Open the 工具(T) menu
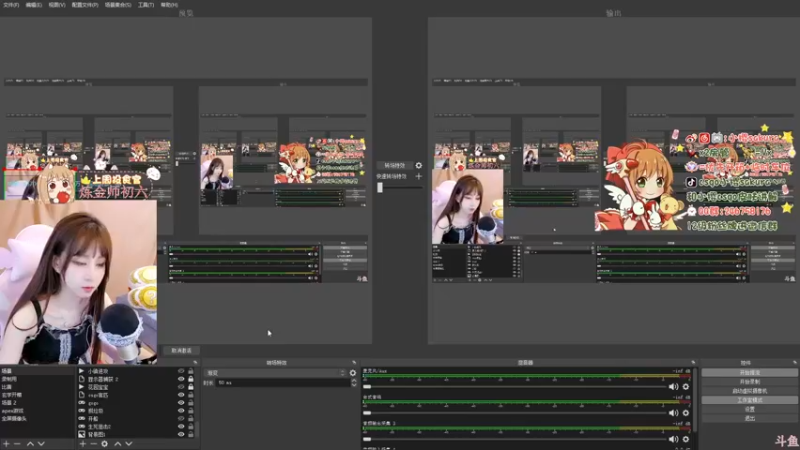The height and width of the screenshot is (450, 800). pos(146,5)
